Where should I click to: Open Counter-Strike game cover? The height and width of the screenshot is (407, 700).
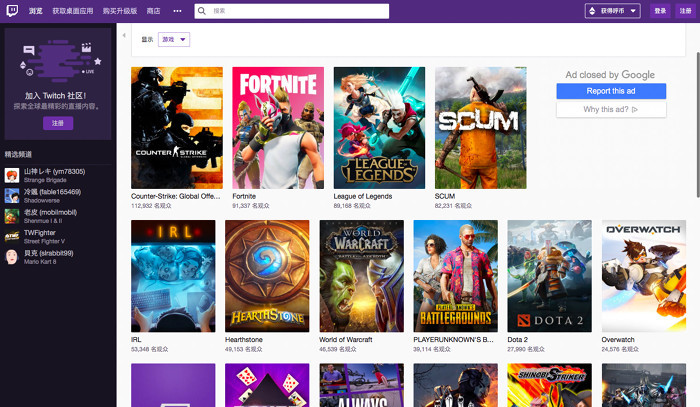(177, 128)
